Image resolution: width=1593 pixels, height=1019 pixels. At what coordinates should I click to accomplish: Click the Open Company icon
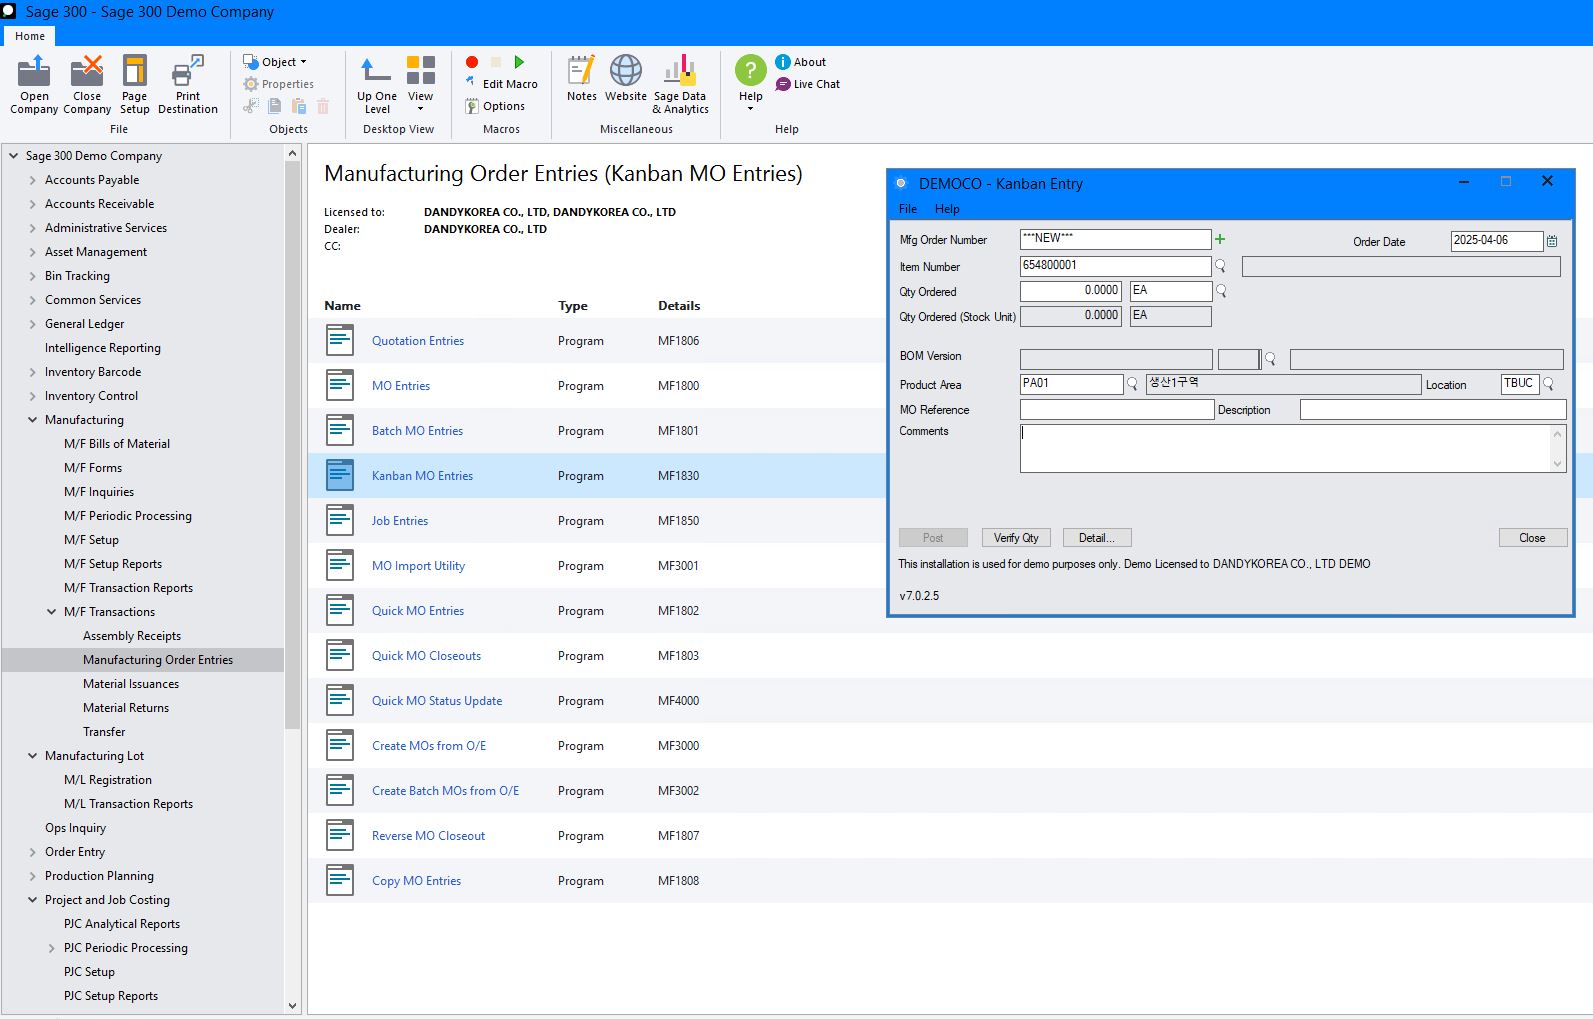[x=34, y=72]
